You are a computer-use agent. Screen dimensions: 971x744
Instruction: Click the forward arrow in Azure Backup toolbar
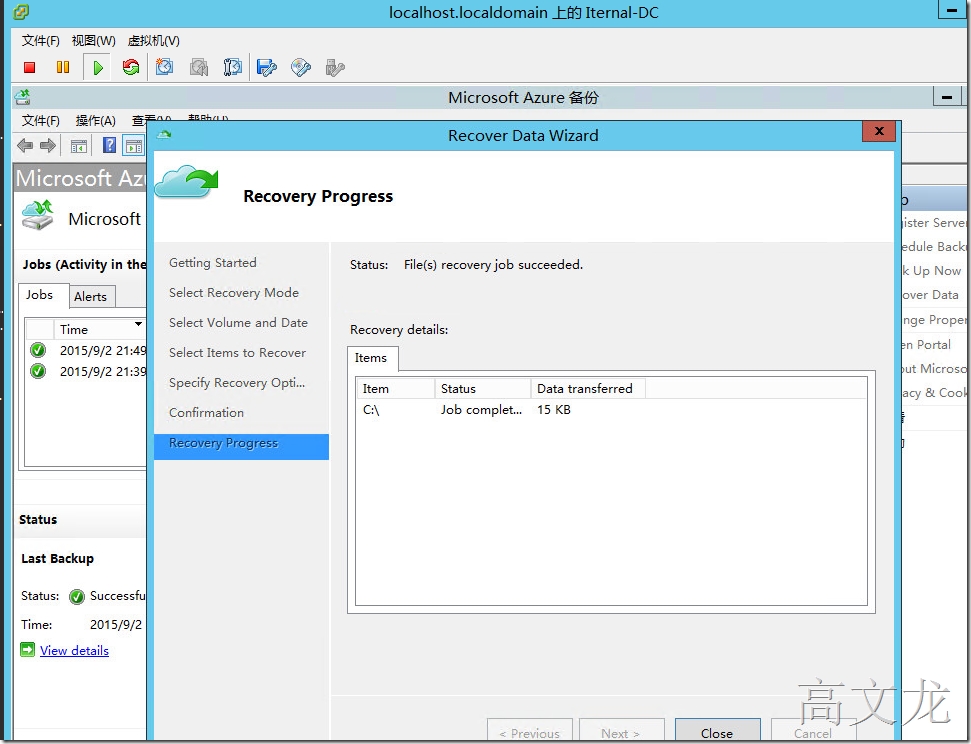tap(48, 146)
